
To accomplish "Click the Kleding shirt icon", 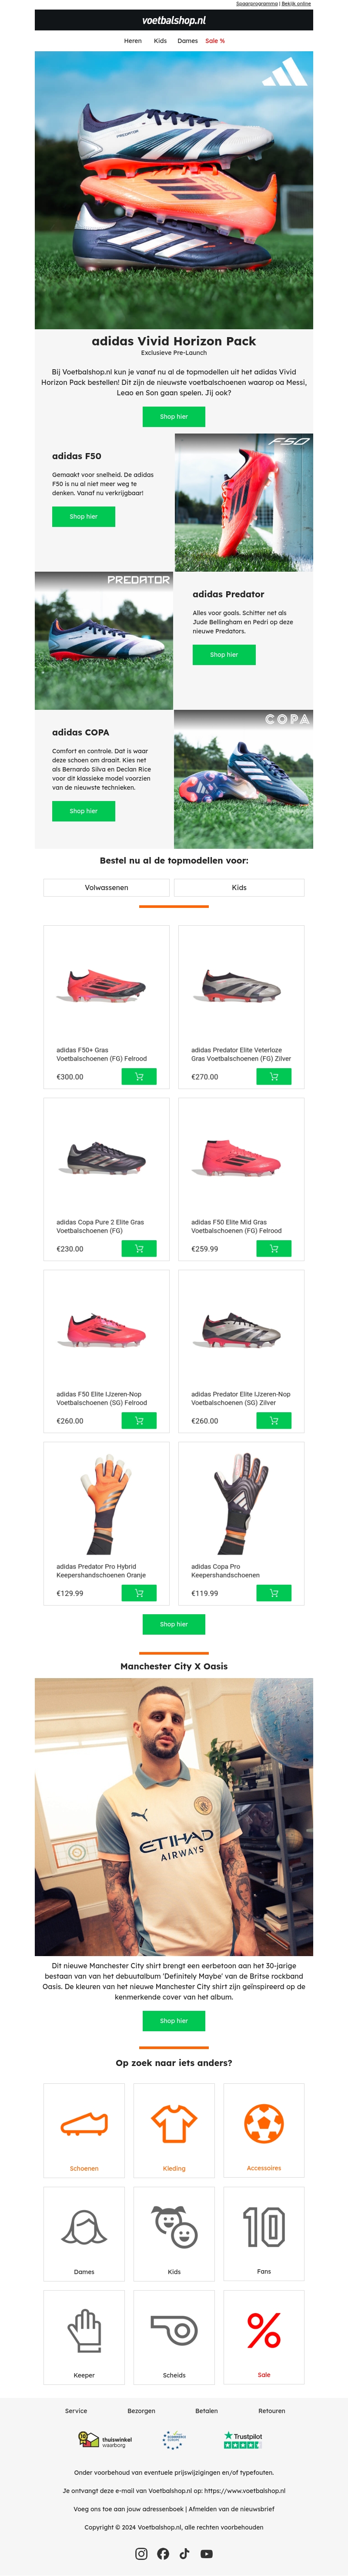I will pos(174,2122).
